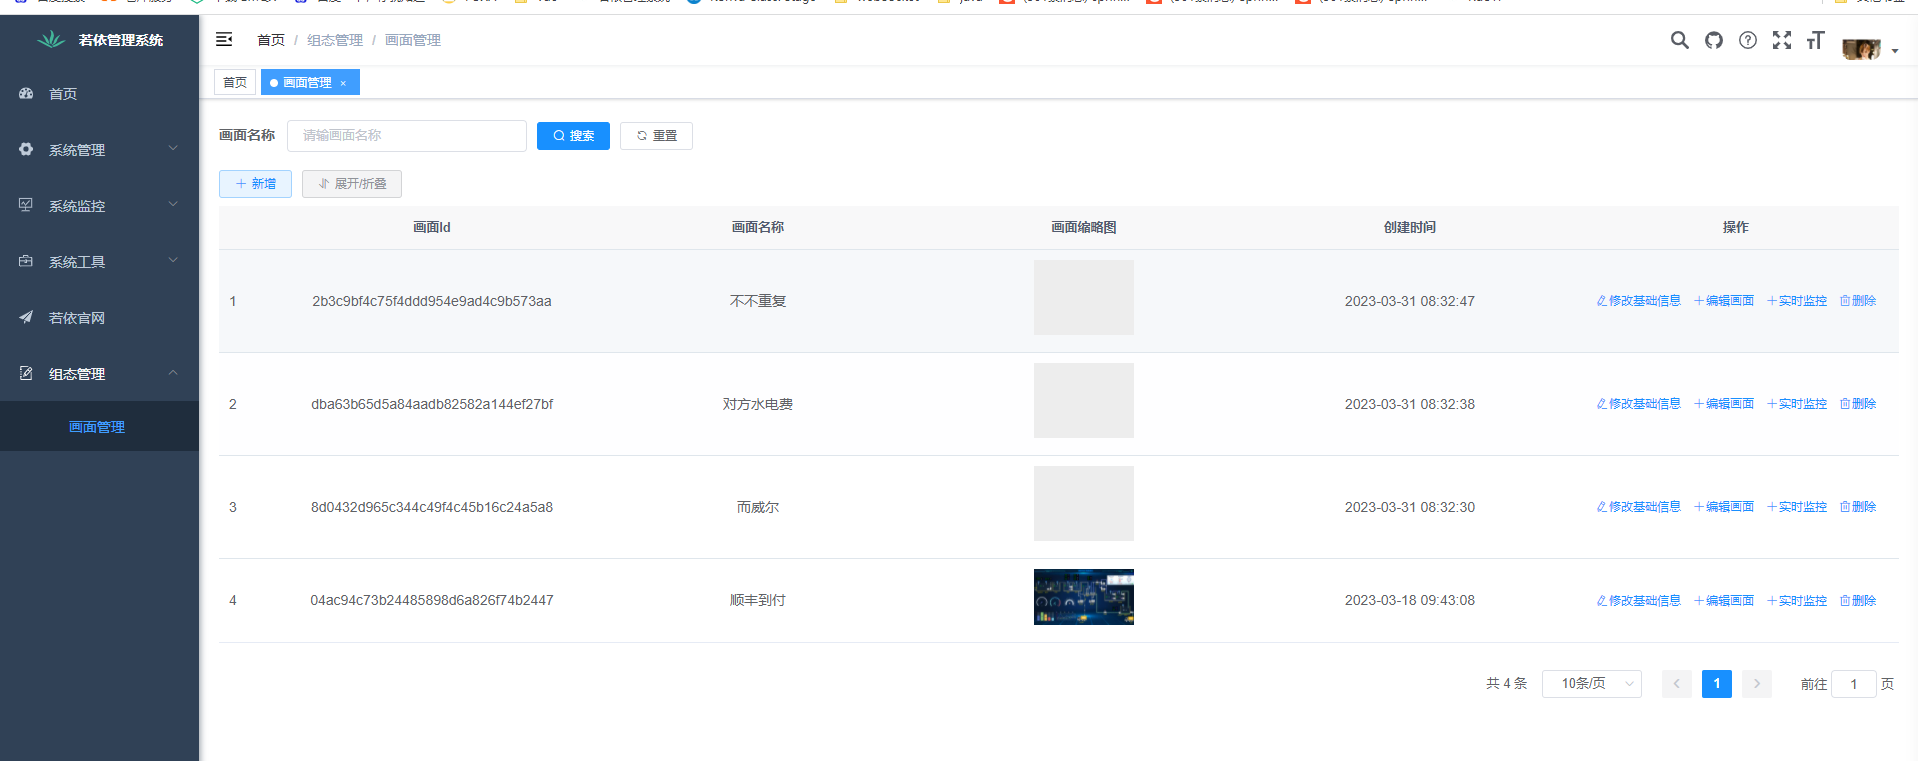Open the GitHub source icon
This screenshot has height=761, width=1918.
coord(1713,40)
